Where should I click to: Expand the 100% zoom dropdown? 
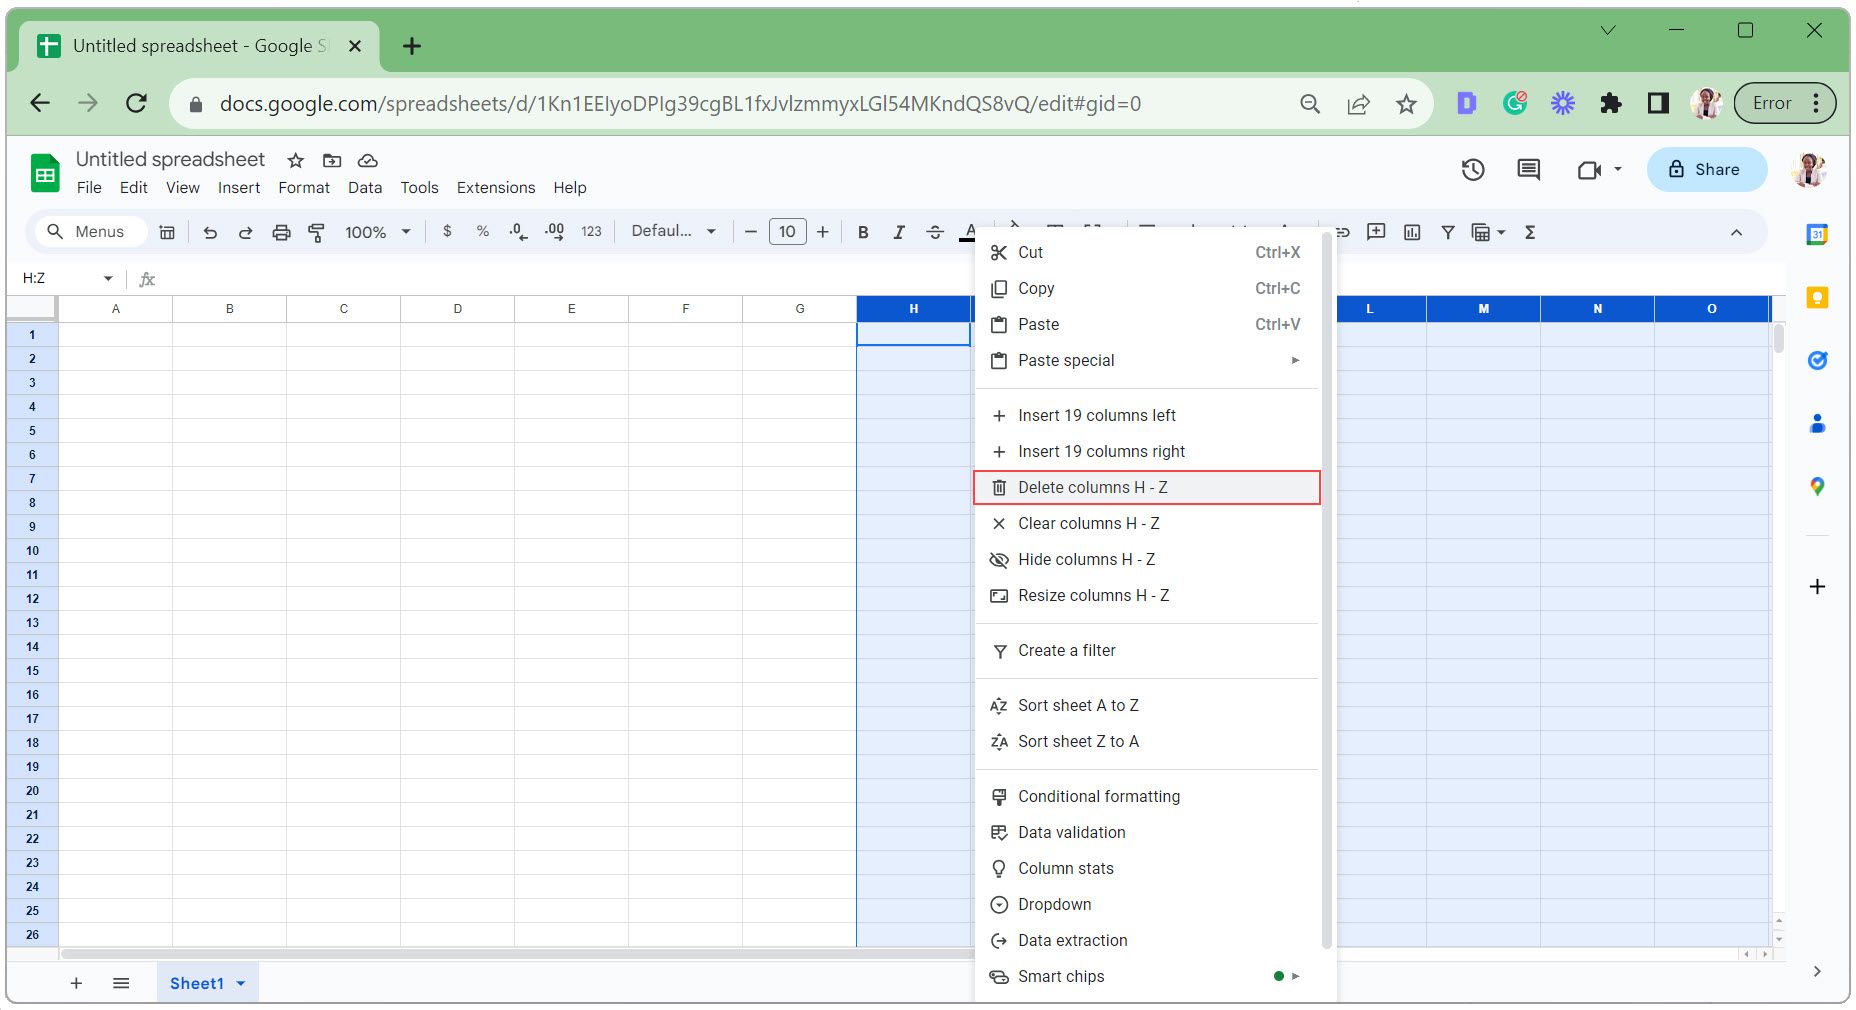click(x=378, y=232)
